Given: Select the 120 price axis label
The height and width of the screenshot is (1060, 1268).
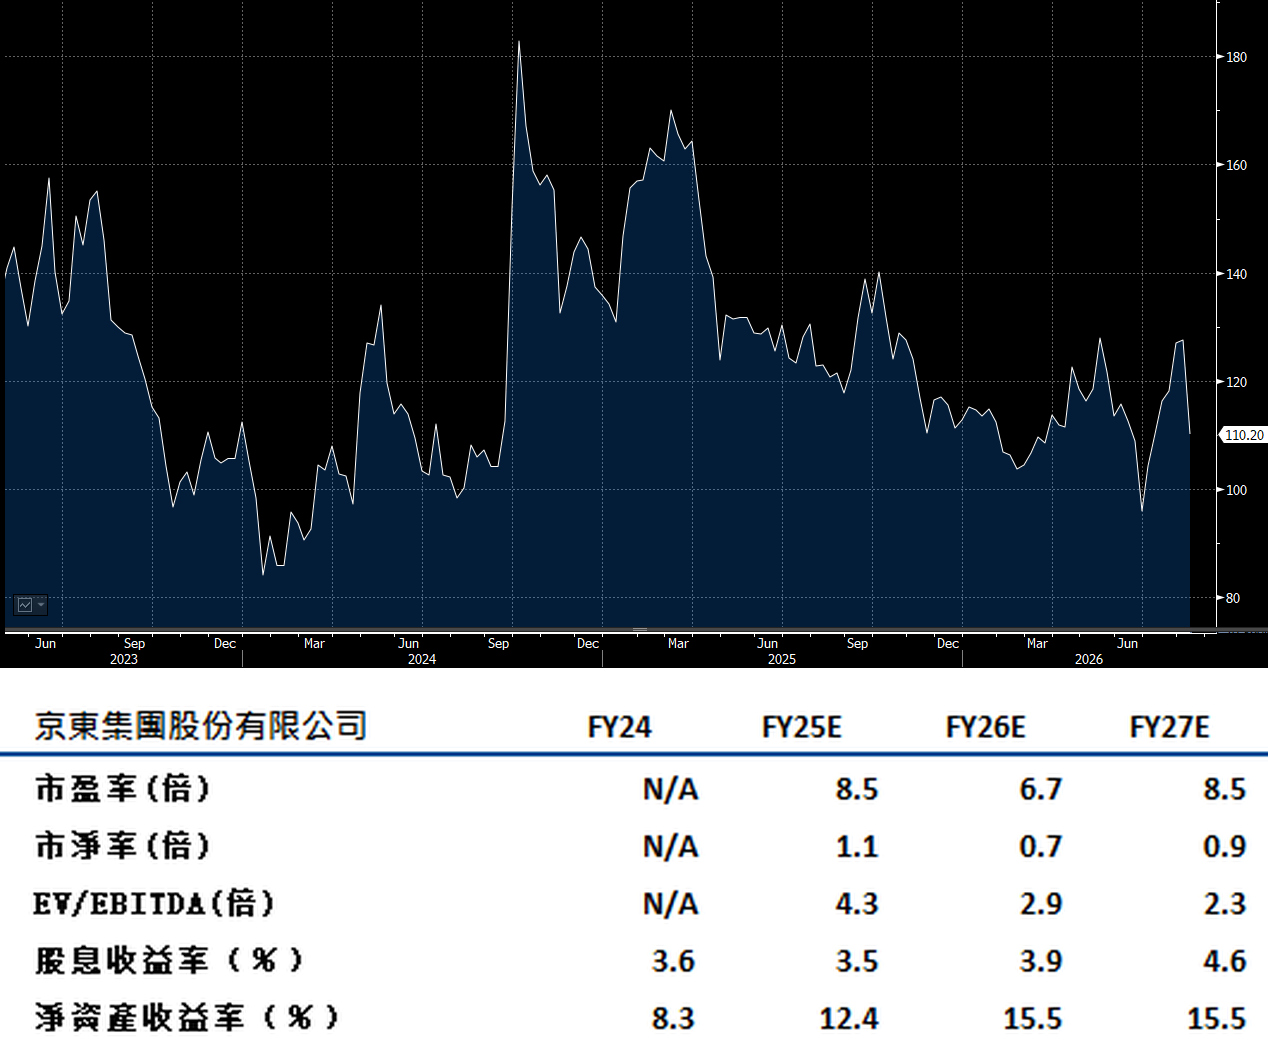Looking at the screenshot, I should point(1237,382).
